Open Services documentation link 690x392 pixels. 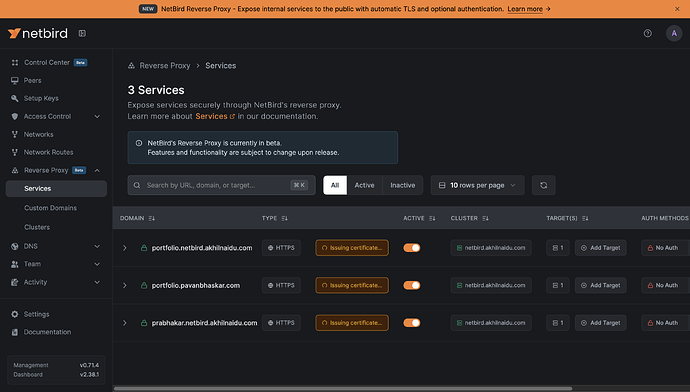[215, 116]
